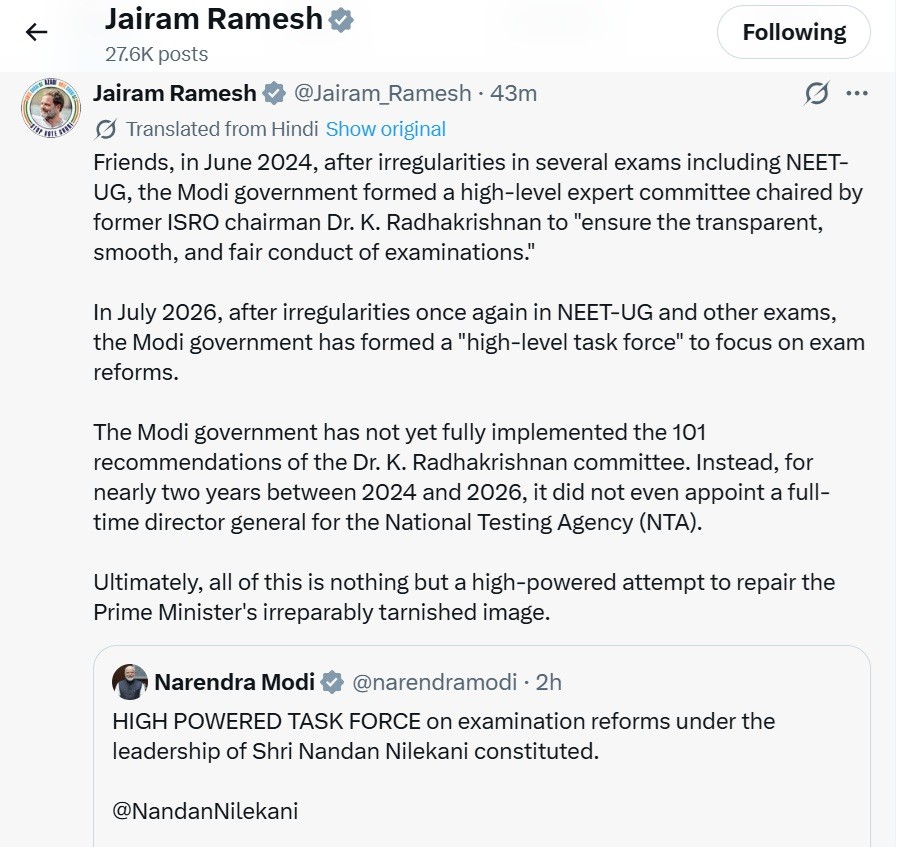Open Grok icon at top right of post
Viewport: 897px width, 847px height.
coord(816,93)
